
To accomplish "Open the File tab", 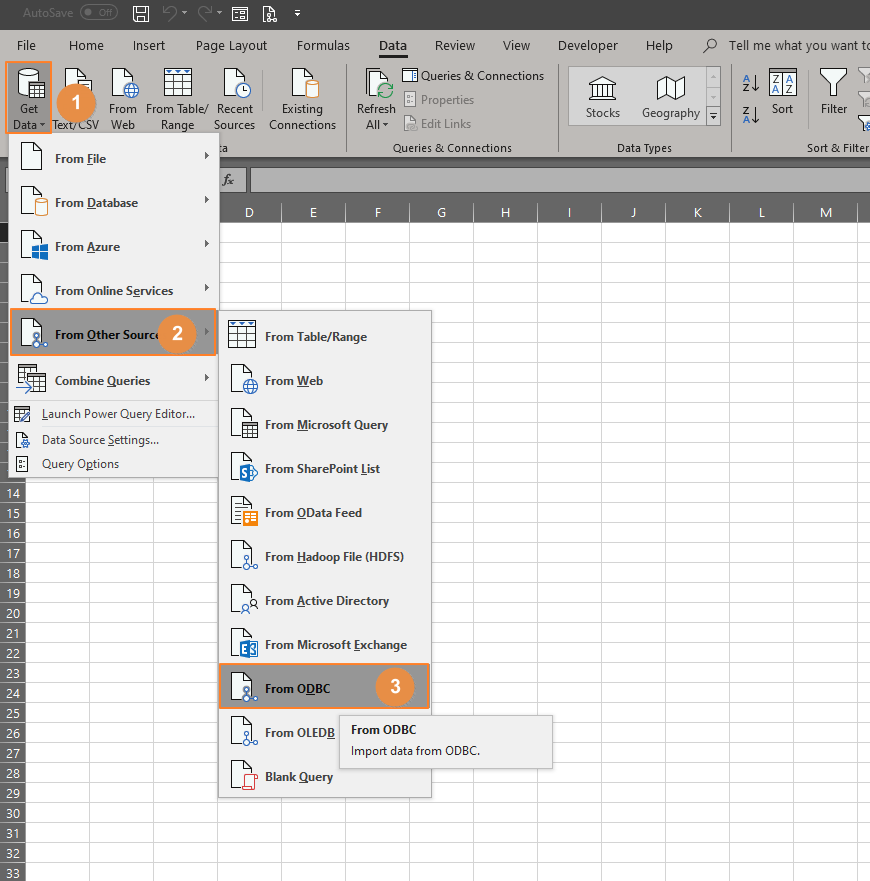I will click(26, 46).
